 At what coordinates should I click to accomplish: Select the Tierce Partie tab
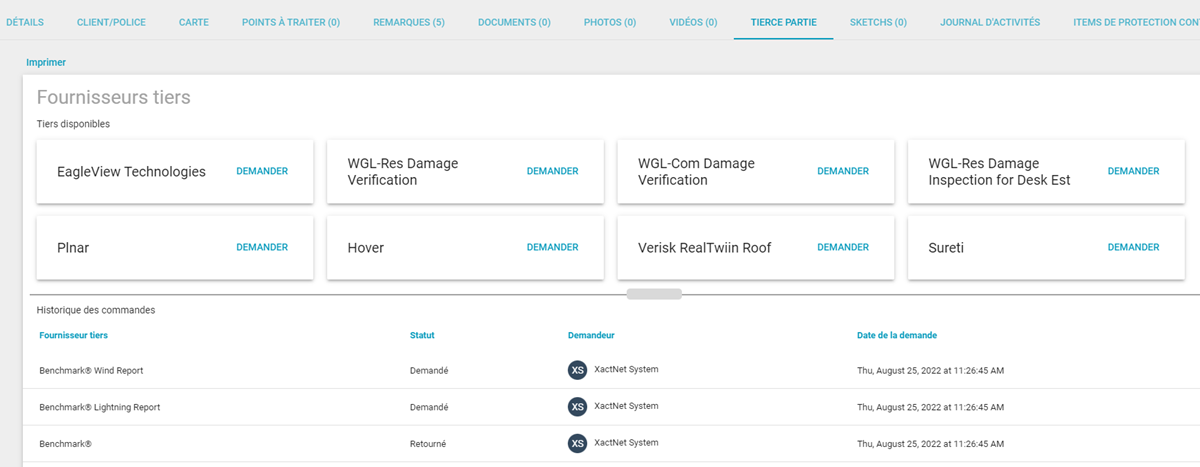pyautogui.click(x=784, y=21)
